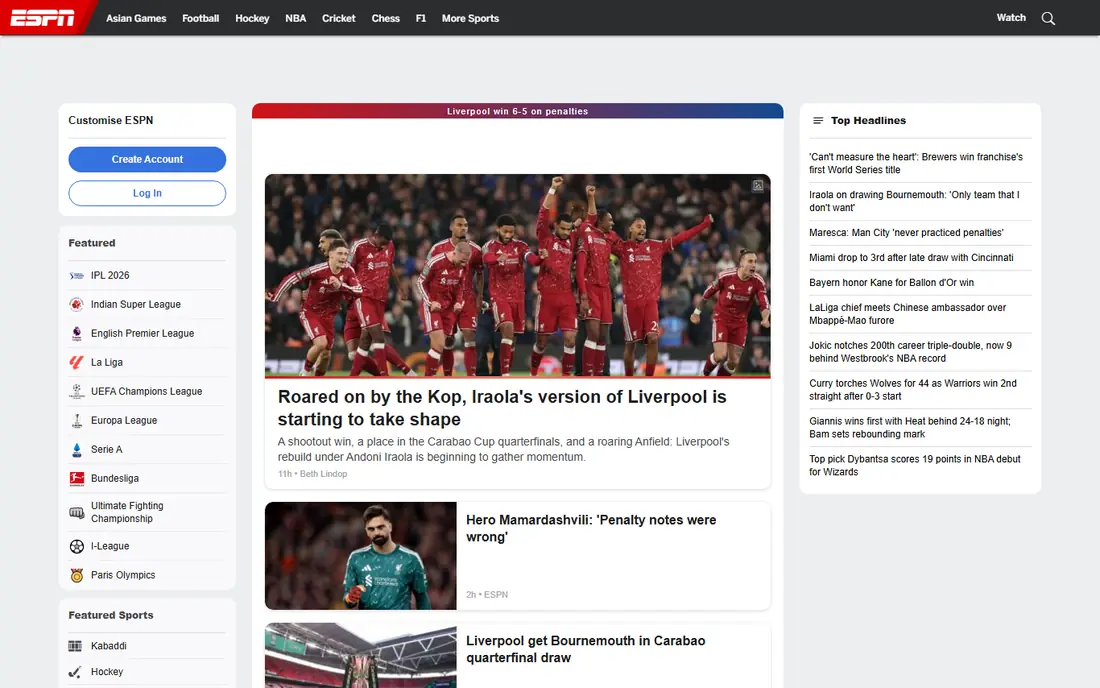Select Ultimate Fighting Championship text link
The image size is (1100, 688).
point(127,513)
